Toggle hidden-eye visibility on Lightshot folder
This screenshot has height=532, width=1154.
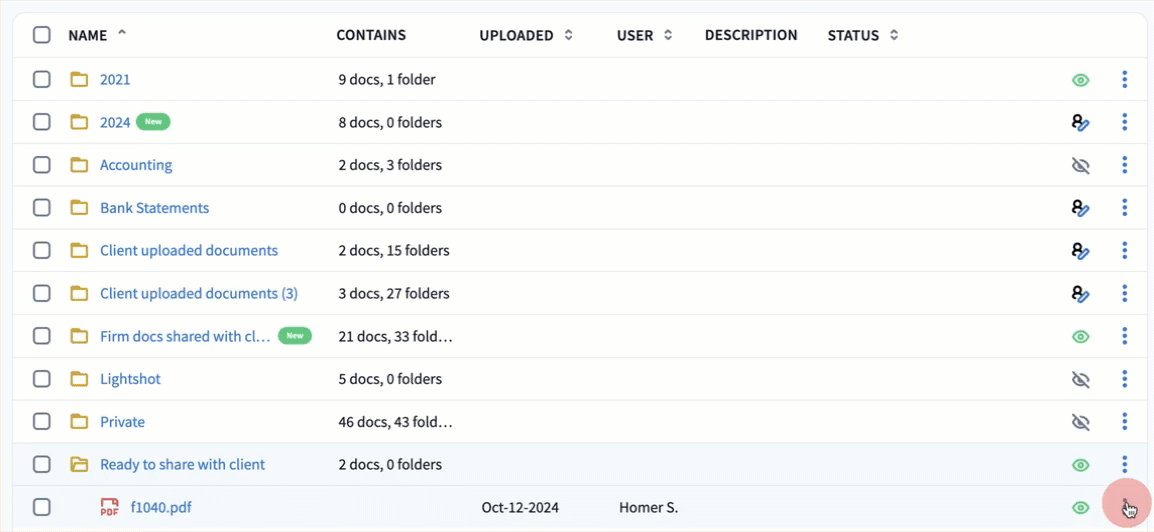tap(1080, 379)
